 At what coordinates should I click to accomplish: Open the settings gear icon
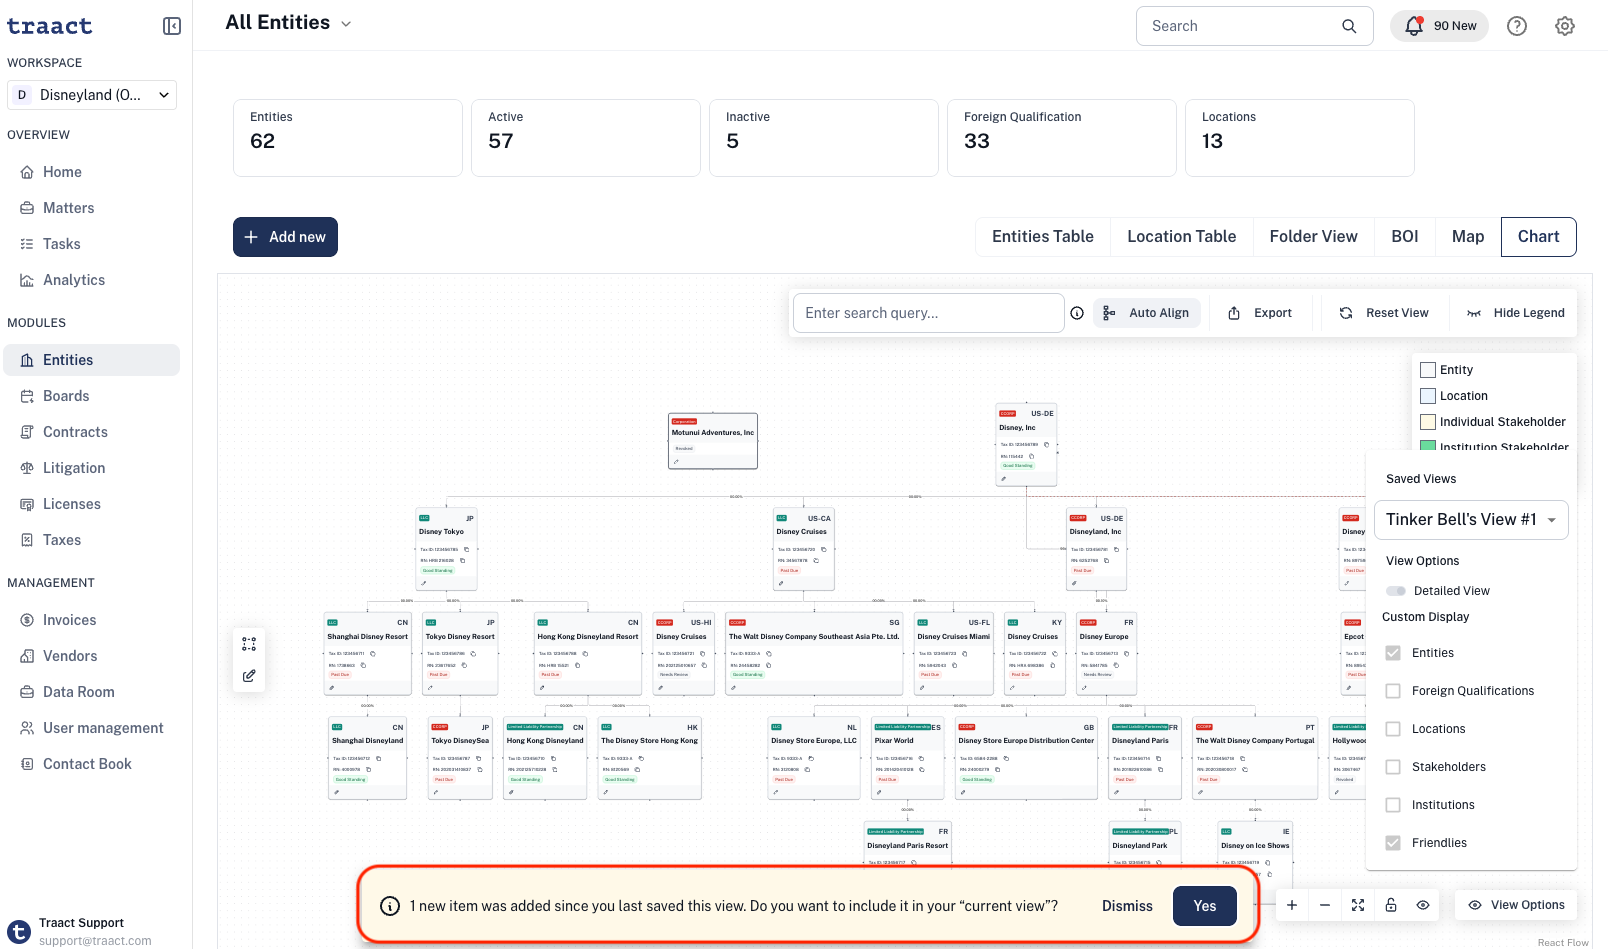(1565, 26)
